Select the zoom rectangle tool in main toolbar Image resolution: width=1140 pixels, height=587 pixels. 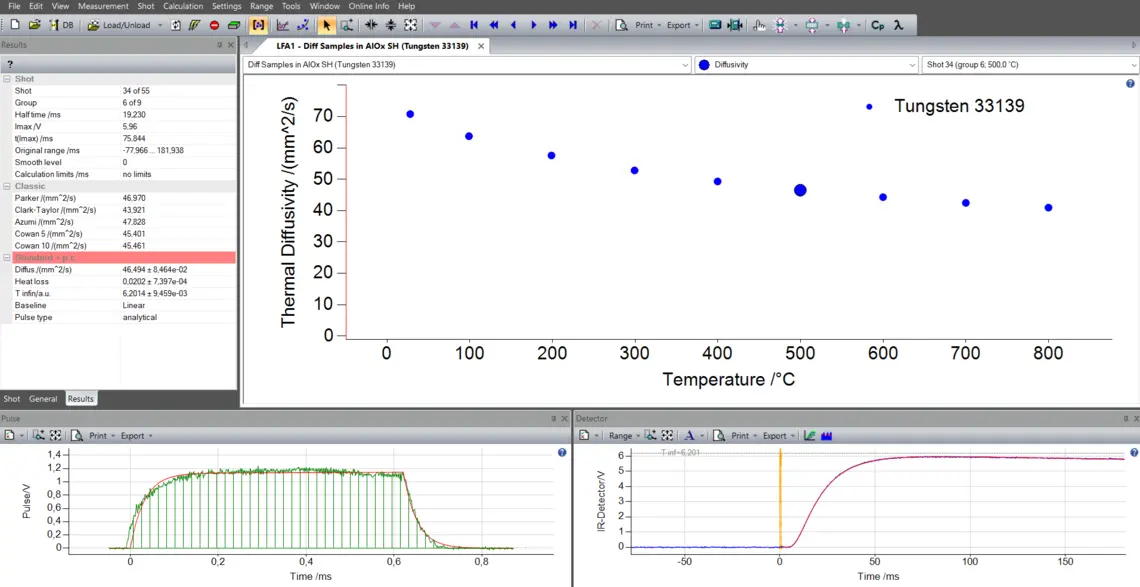click(x=346, y=25)
